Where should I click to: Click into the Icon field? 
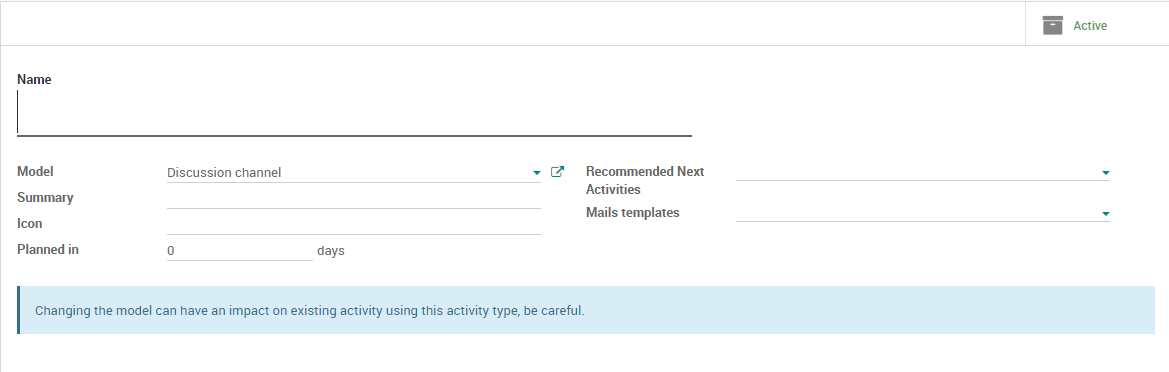(353, 224)
